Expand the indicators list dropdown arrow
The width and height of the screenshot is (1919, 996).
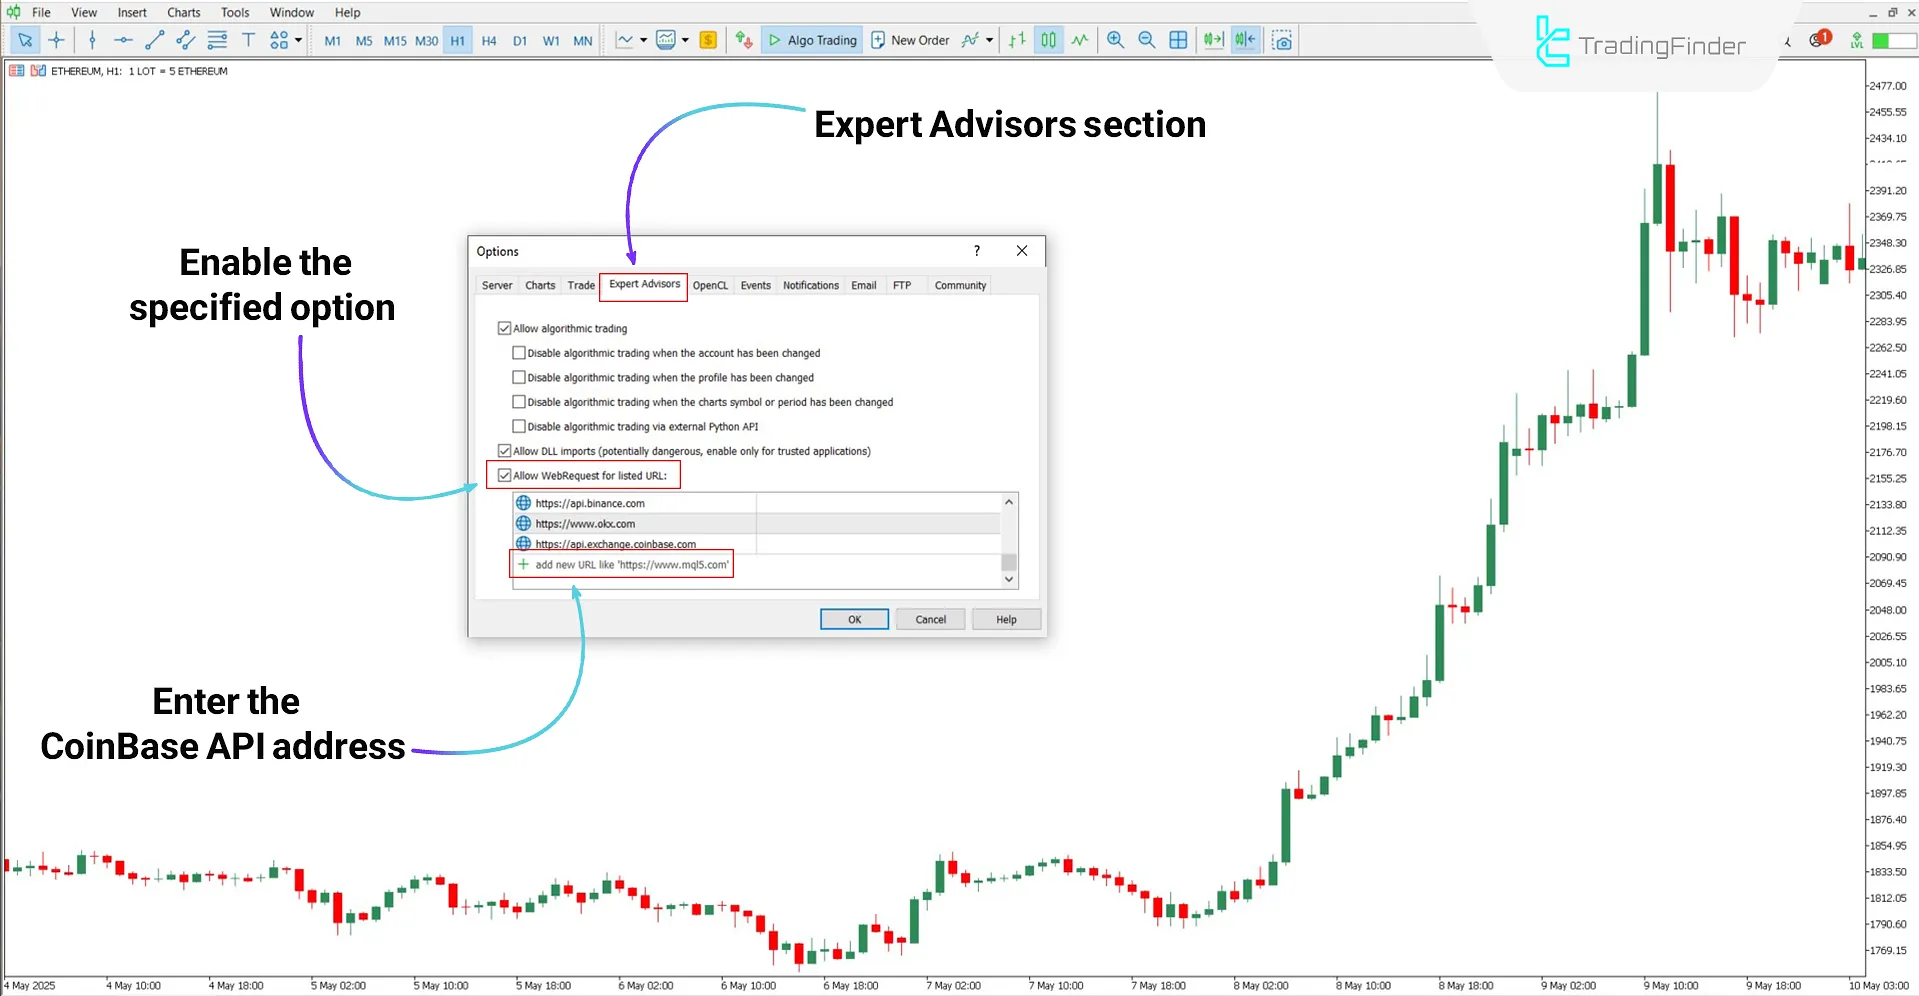(x=989, y=40)
